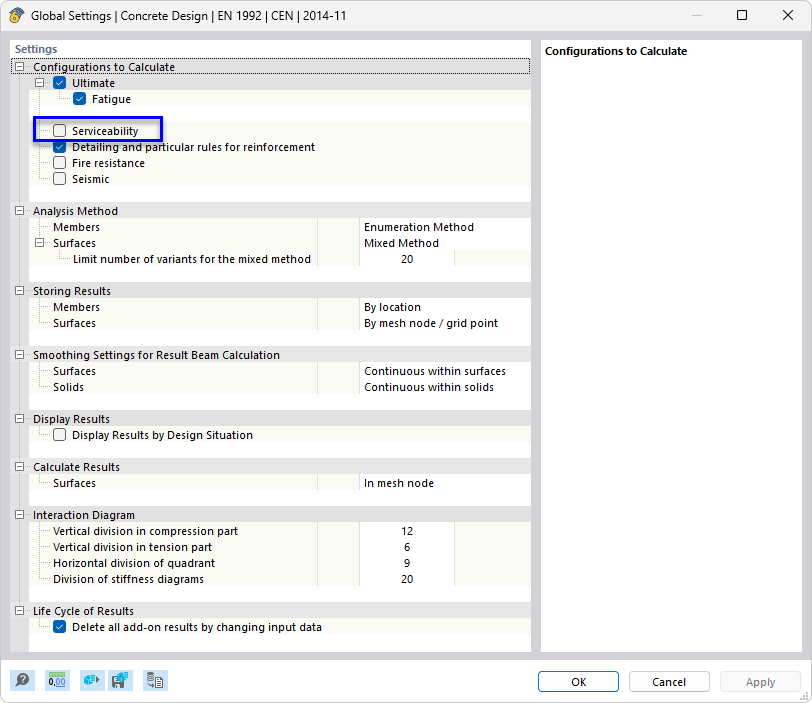Viewport: 812px width, 703px height.
Task: Save current settings as default via disk icon
Action: coord(120,680)
